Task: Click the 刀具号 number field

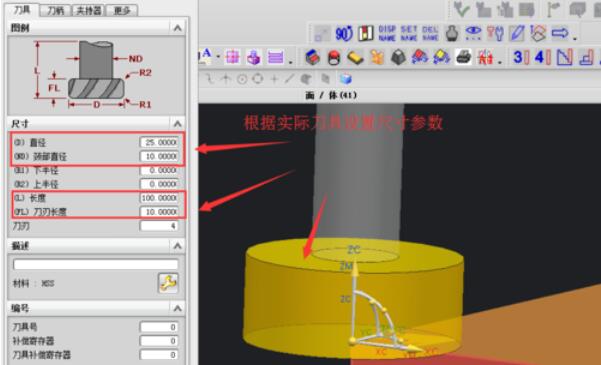Action: click(x=159, y=327)
